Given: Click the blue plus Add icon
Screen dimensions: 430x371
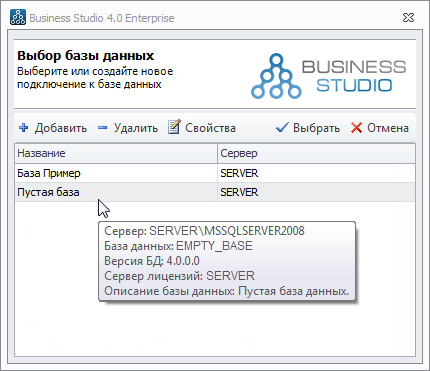Looking at the screenshot, I should pos(24,128).
